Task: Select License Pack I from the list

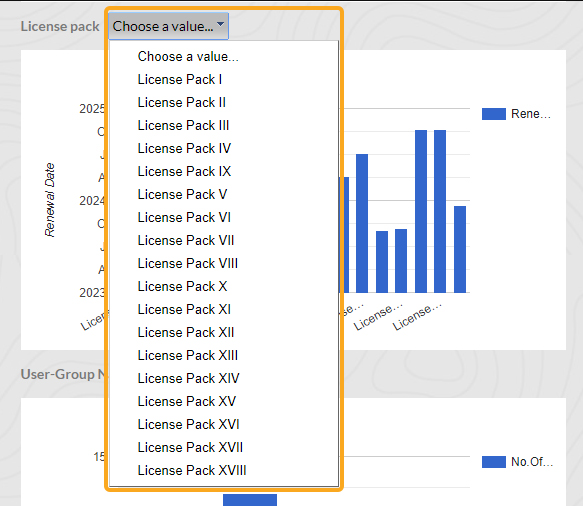Action: [224, 80]
